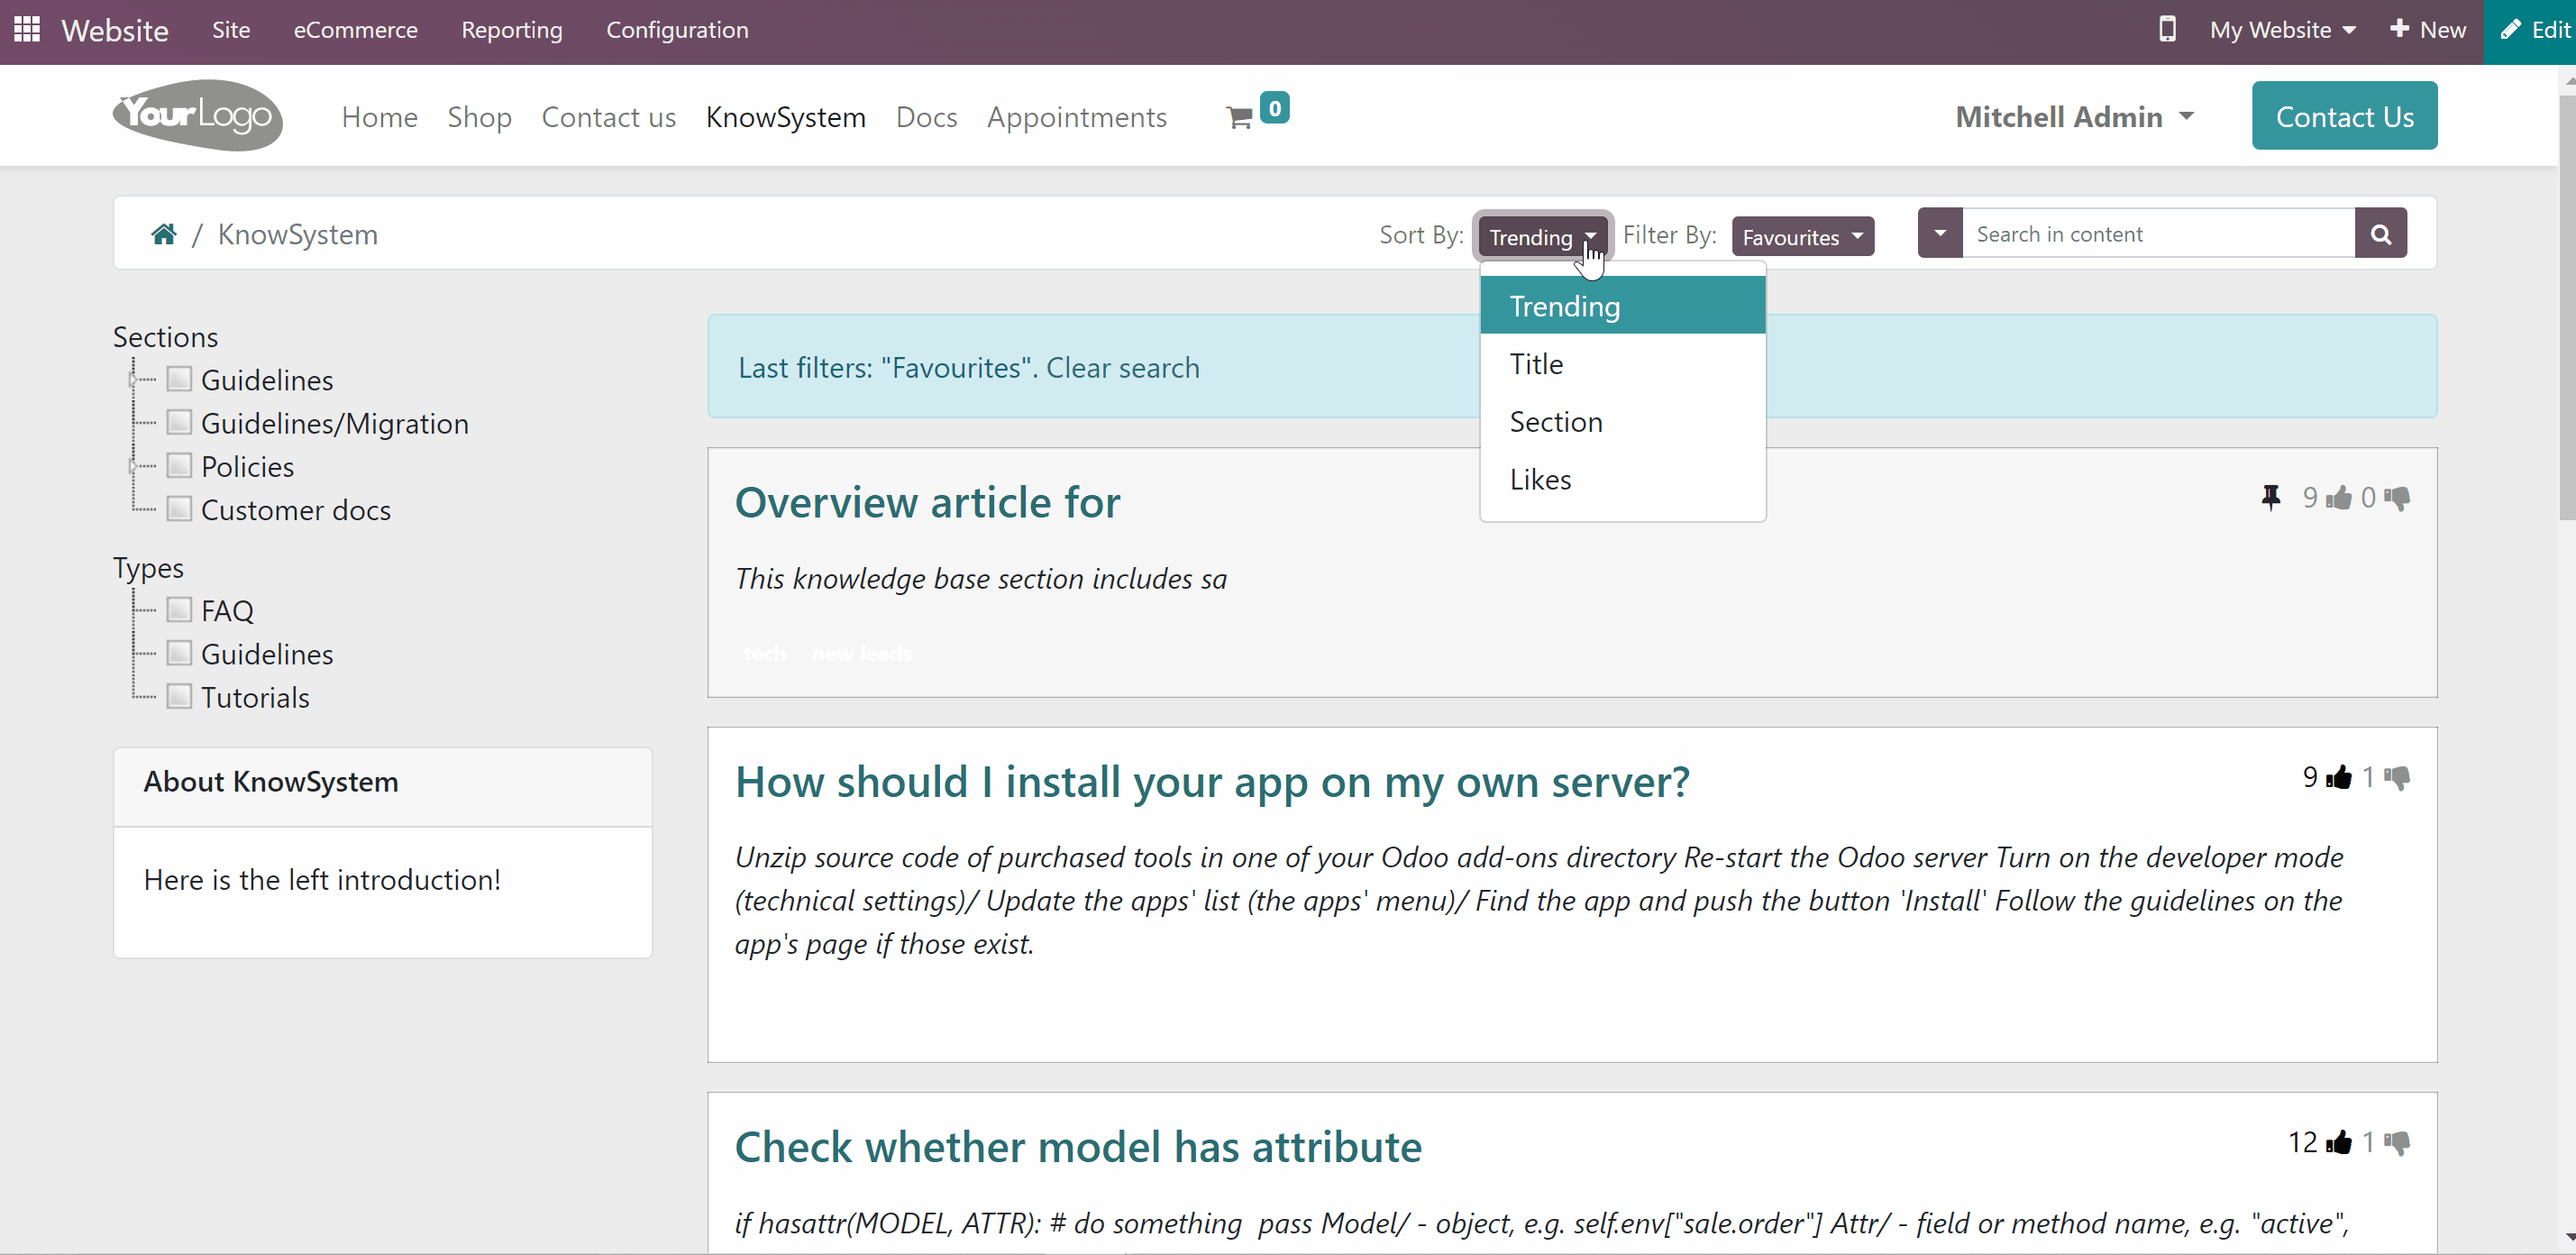Check the Guidelines type checkbox
Screen dimensions: 2576x1255
pos(179,653)
